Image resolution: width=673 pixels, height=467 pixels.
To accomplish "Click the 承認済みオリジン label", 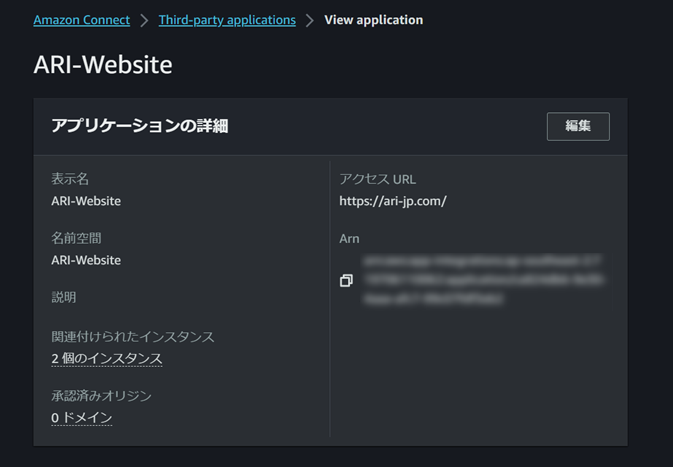I will click(x=101, y=396).
